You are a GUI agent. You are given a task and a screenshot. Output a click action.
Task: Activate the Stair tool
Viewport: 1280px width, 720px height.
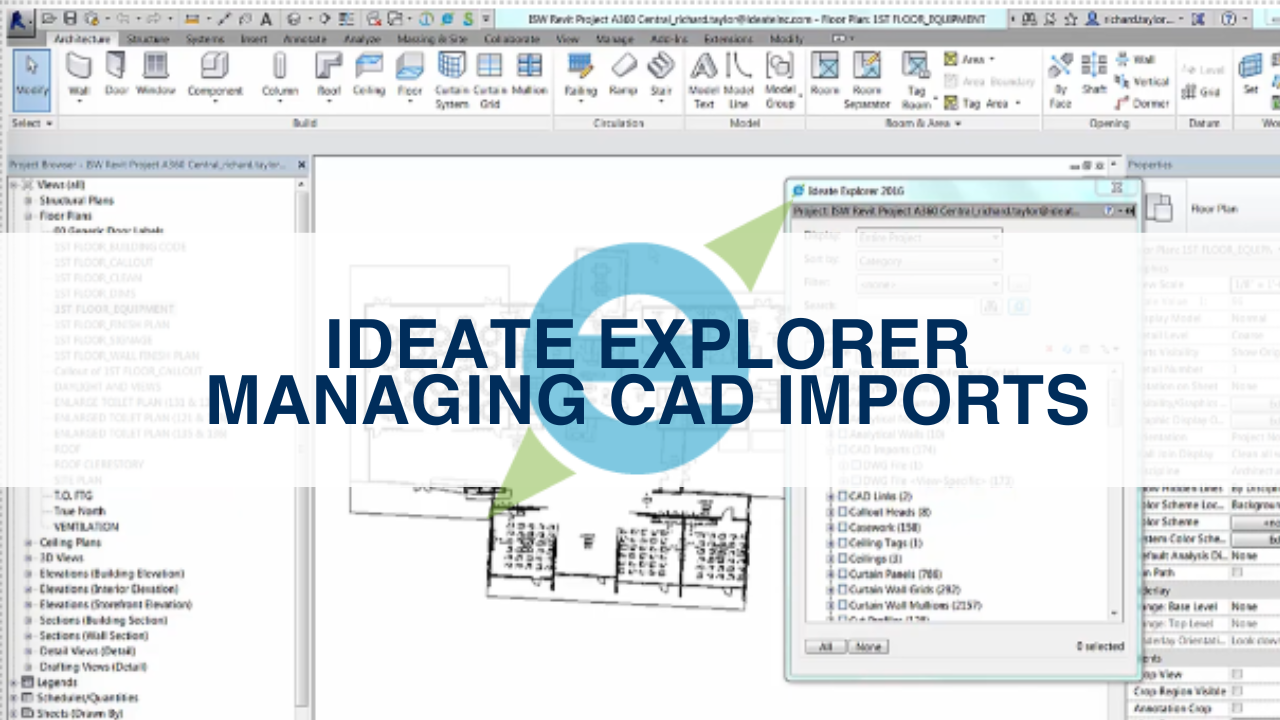(x=661, y=77)
